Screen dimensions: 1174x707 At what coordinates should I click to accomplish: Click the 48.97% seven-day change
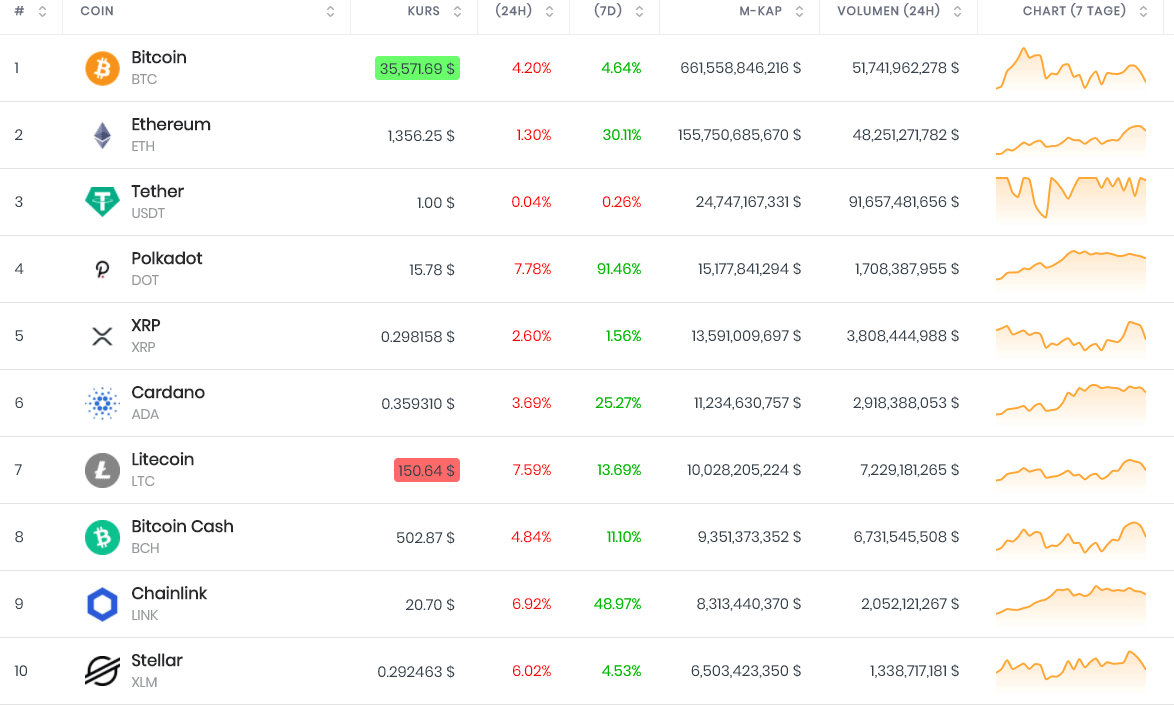click(x=618, y=604)
